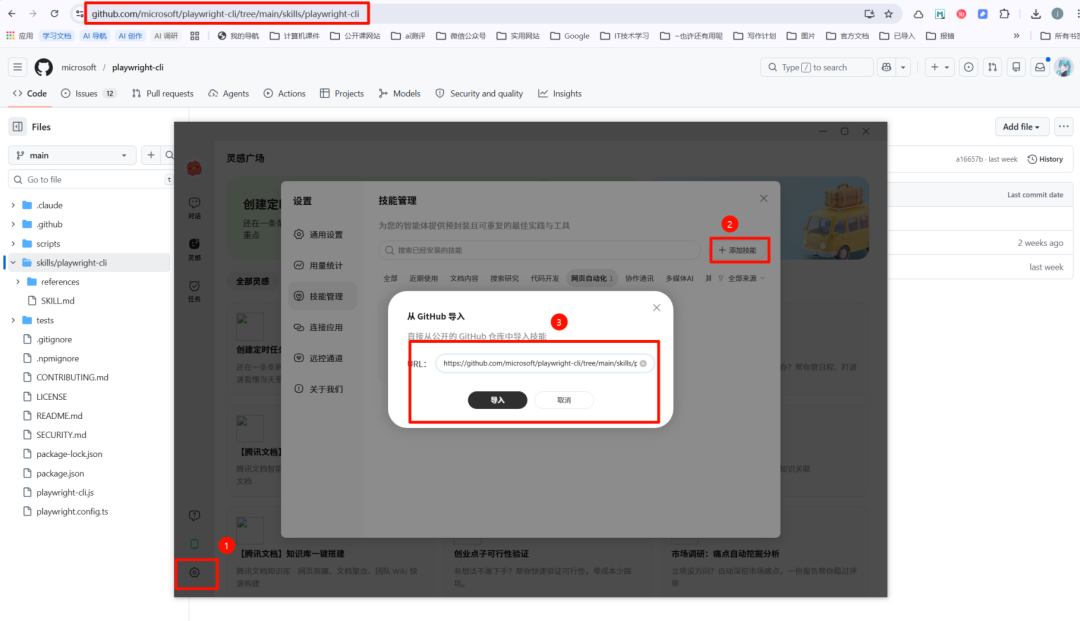The width and height of the screenshot is (1080, 621).
Task: Click the Go to file search field
Action: pyautogui.click(x=90, y=180)
